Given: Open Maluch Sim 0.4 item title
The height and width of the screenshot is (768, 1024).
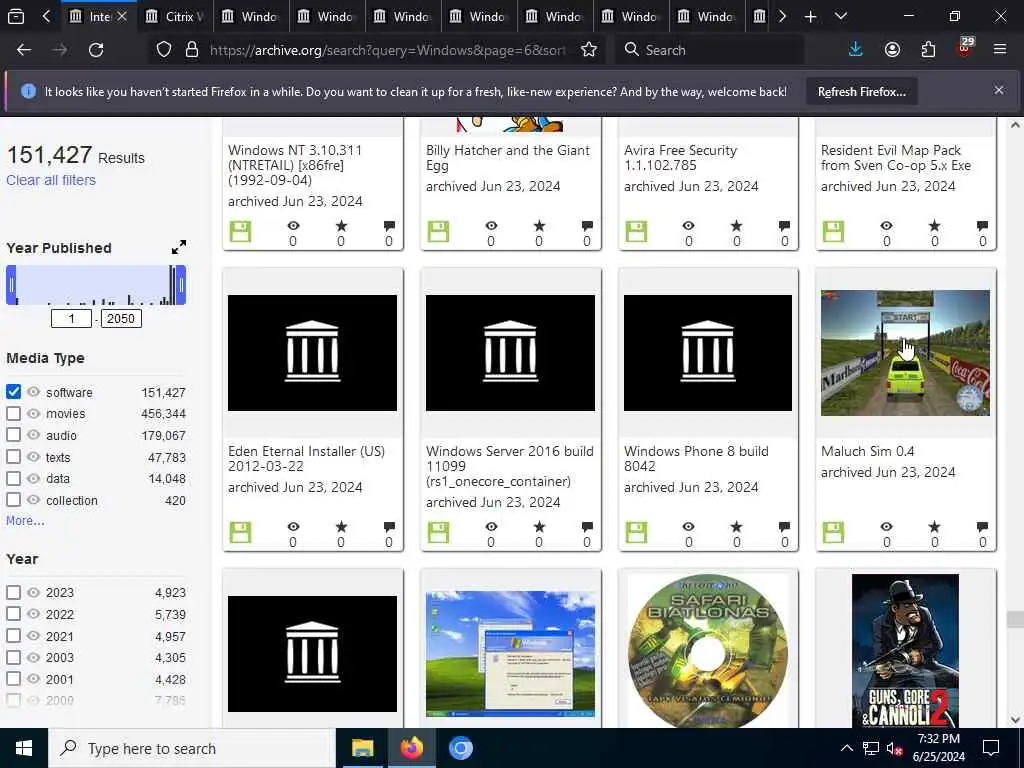Looking at the screenshot, I should point(867,451).
